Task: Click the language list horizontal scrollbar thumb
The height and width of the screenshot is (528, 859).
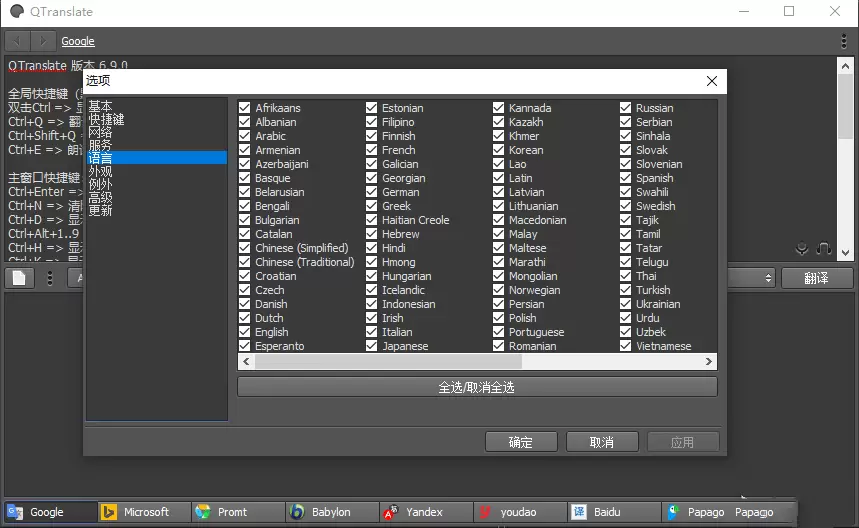Action: point(388,361)
